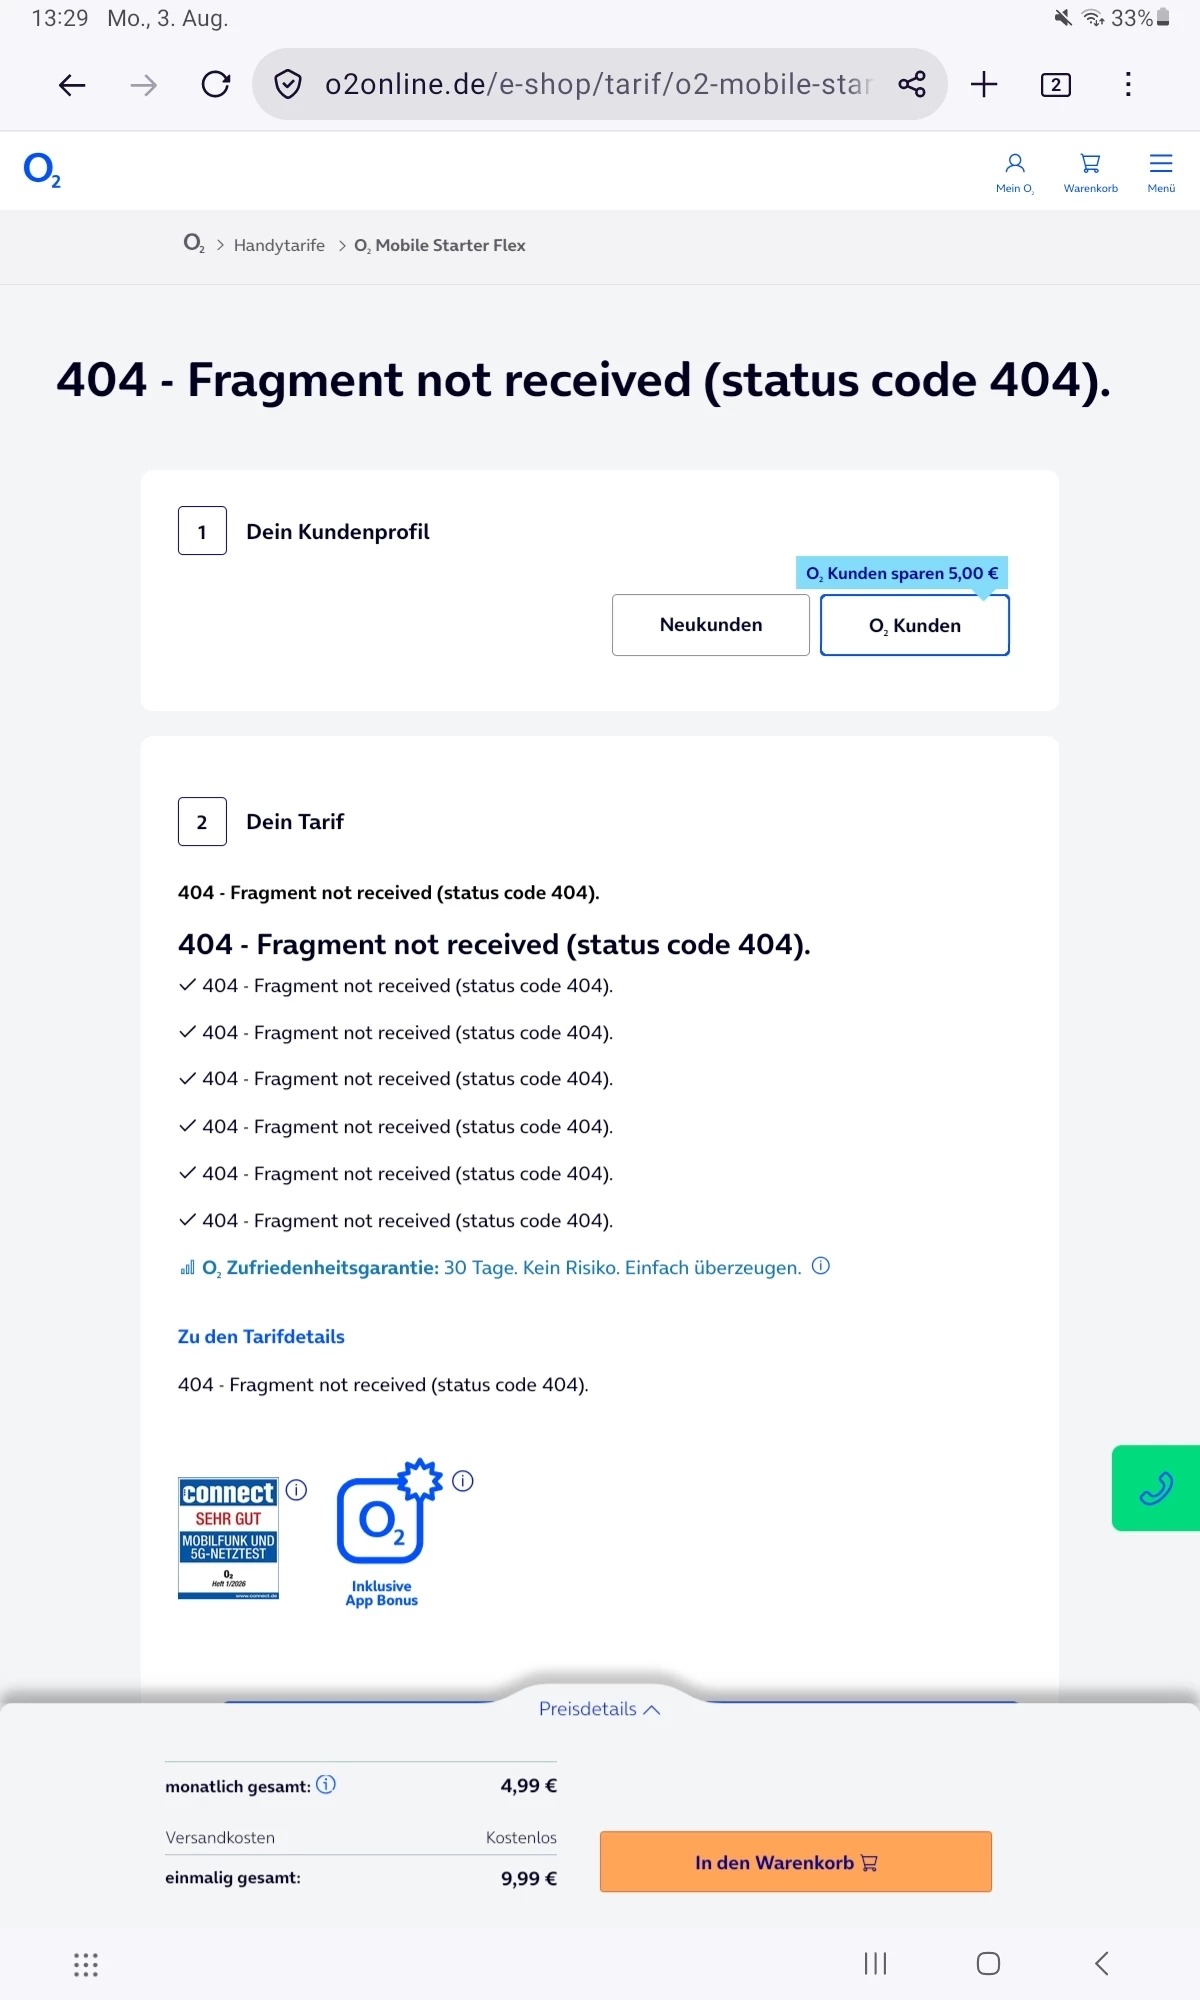Open the Menü hamburger icon
Screen dimensions: 1200x2000
[x=1161, y=172]
